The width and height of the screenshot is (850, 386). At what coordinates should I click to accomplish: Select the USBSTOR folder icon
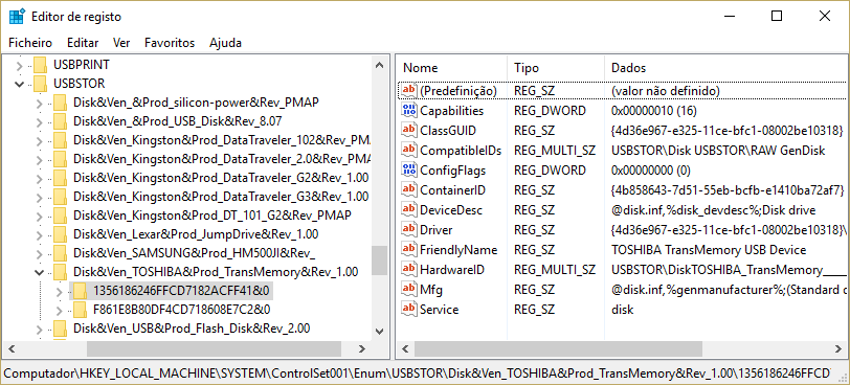(41, 84)
